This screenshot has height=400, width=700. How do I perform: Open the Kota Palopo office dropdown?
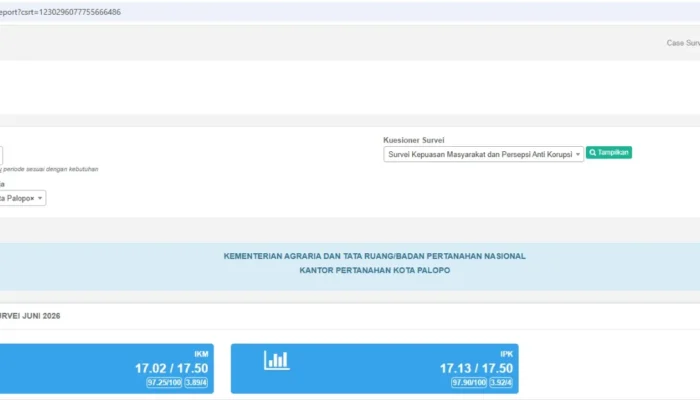[22, 198]
